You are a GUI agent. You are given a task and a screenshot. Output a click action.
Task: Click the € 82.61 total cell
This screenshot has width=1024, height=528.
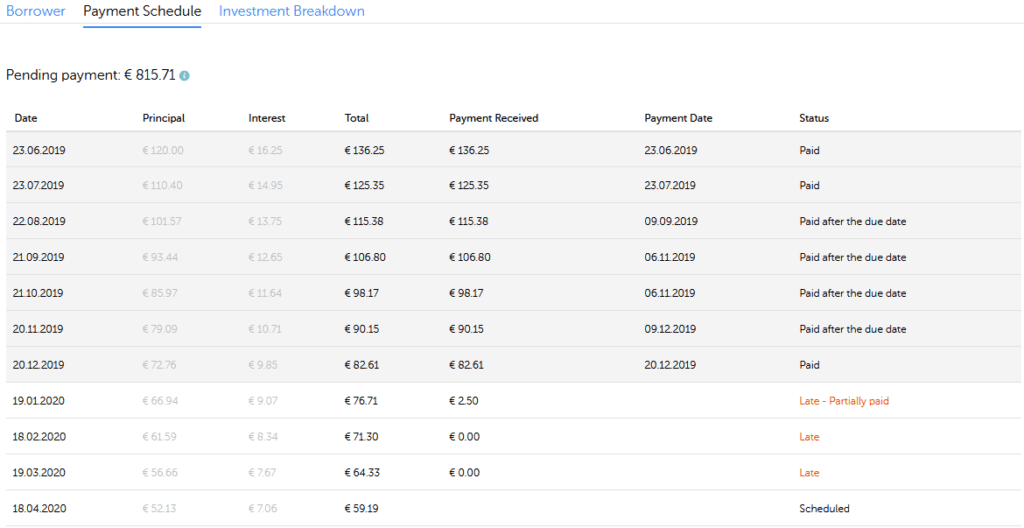tap(362, 365)
